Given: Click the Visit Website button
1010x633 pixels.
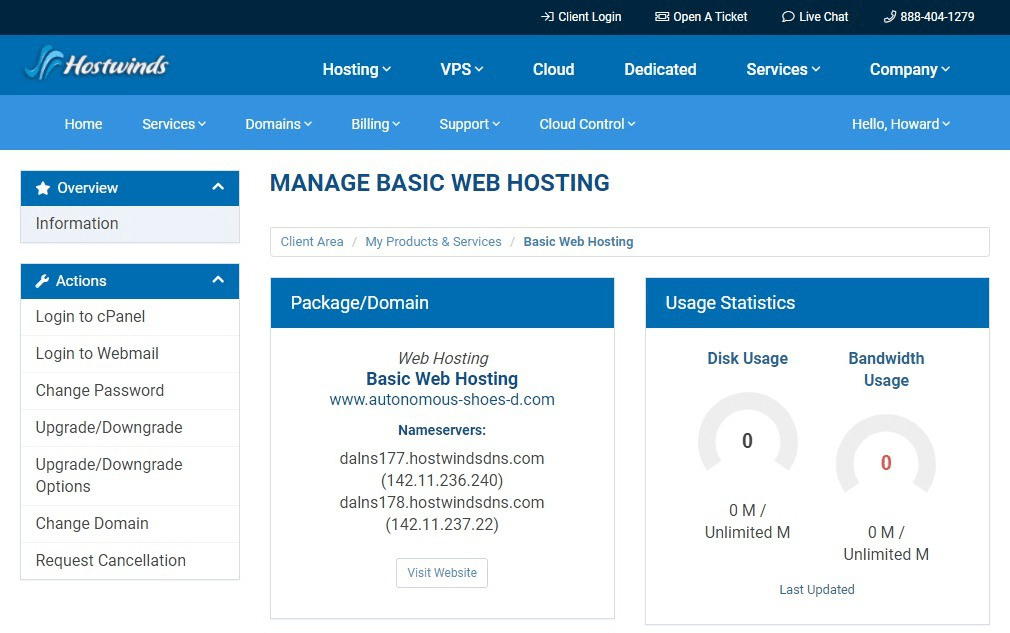Looking at the screenshot, I should click(x=441, y=572).
